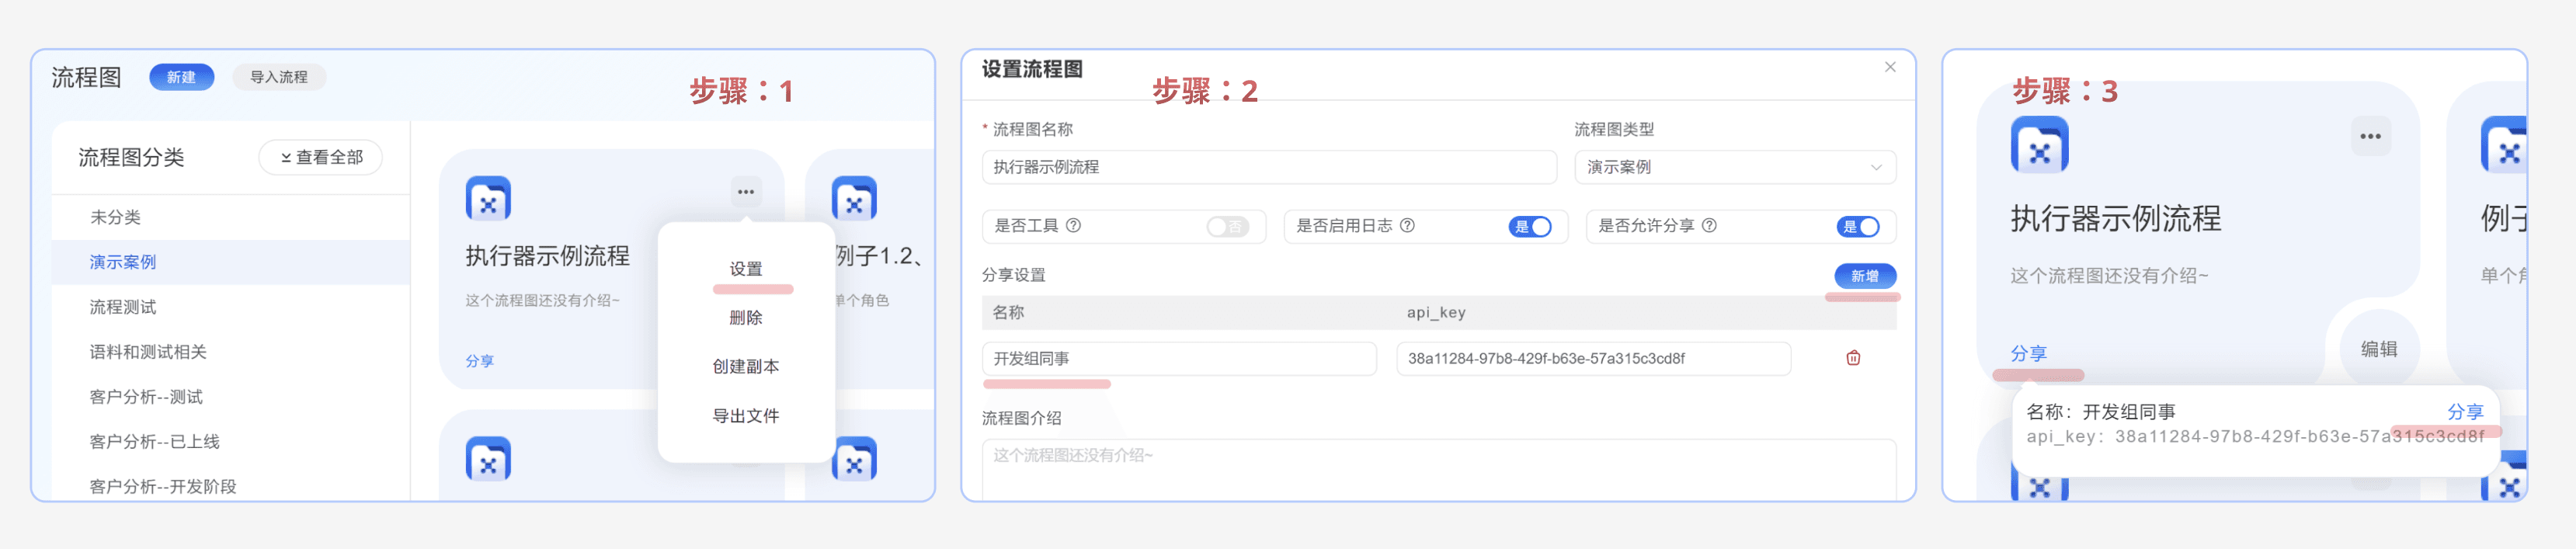The height and width of the screenshot is (549, 2576).
Task: Select 设置 from the context menu
Action: tap(745, 269)
